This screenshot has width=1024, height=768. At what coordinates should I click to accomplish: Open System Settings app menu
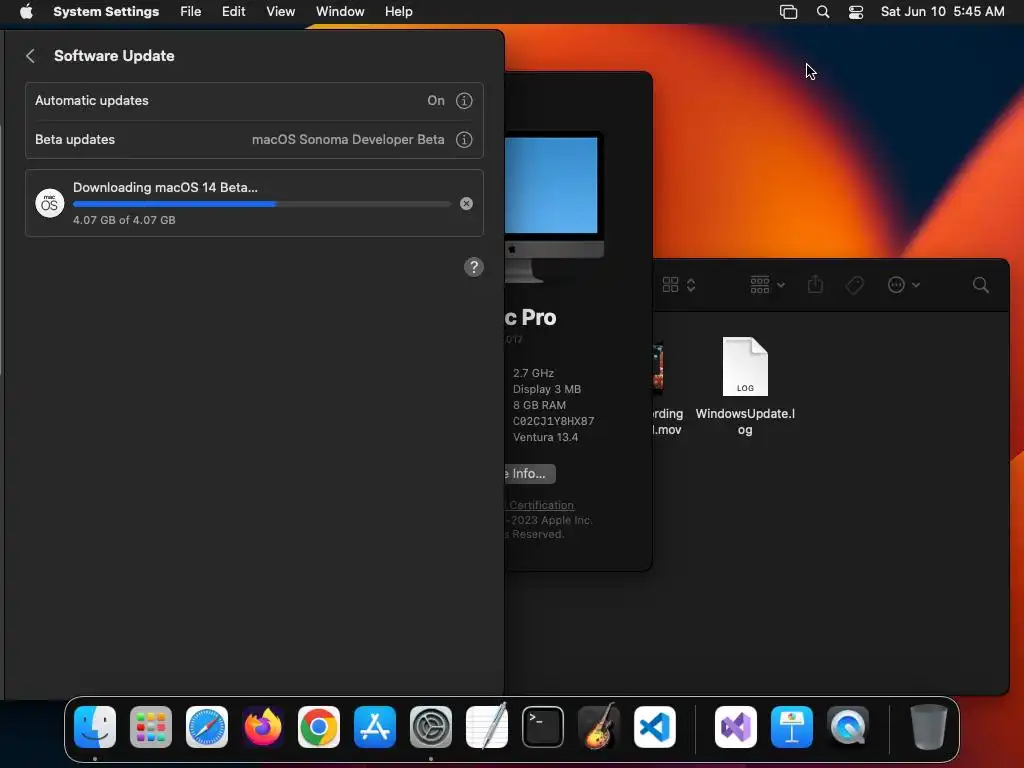(x=106, y=12)
